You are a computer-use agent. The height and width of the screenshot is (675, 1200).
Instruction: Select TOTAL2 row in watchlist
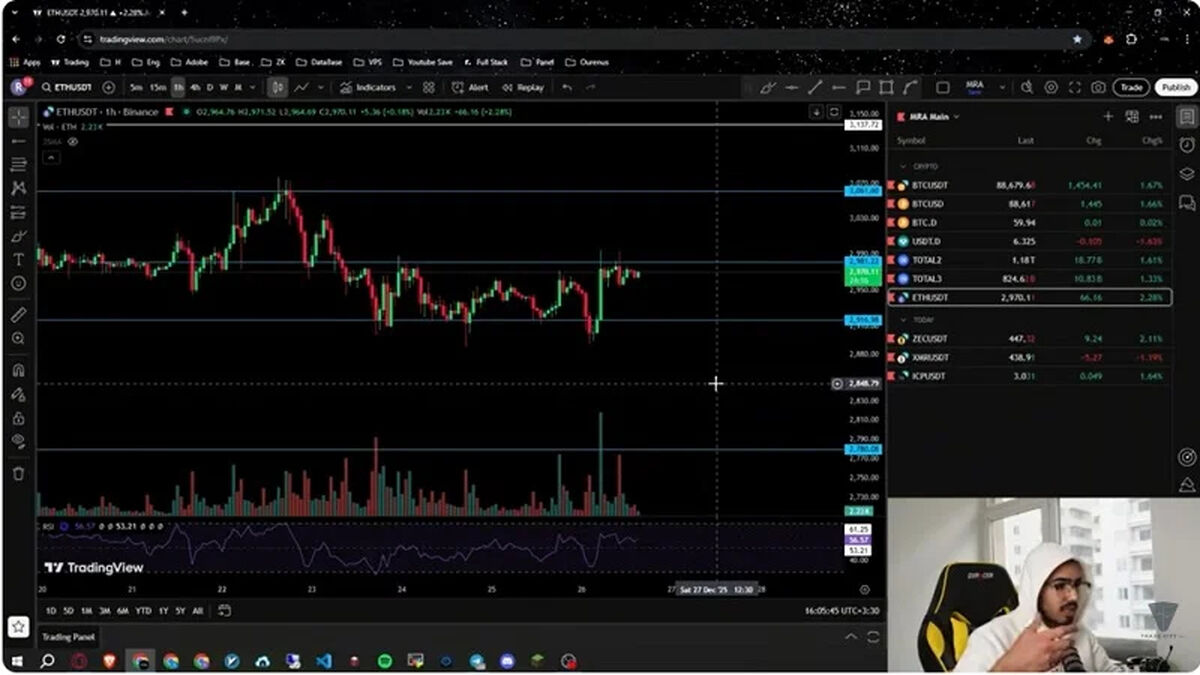click(x=1029, y=260)
